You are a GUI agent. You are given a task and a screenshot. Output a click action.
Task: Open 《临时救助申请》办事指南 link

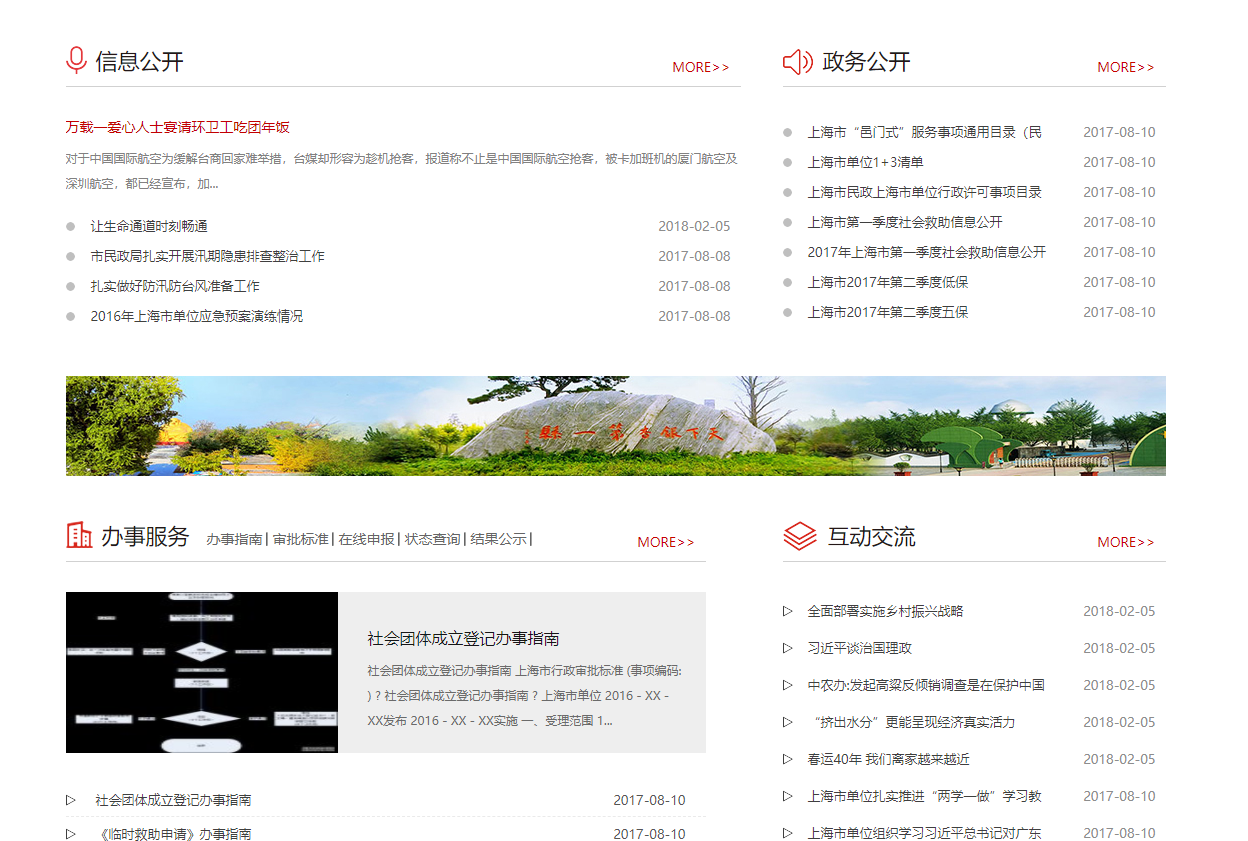[x=173, y=834]
